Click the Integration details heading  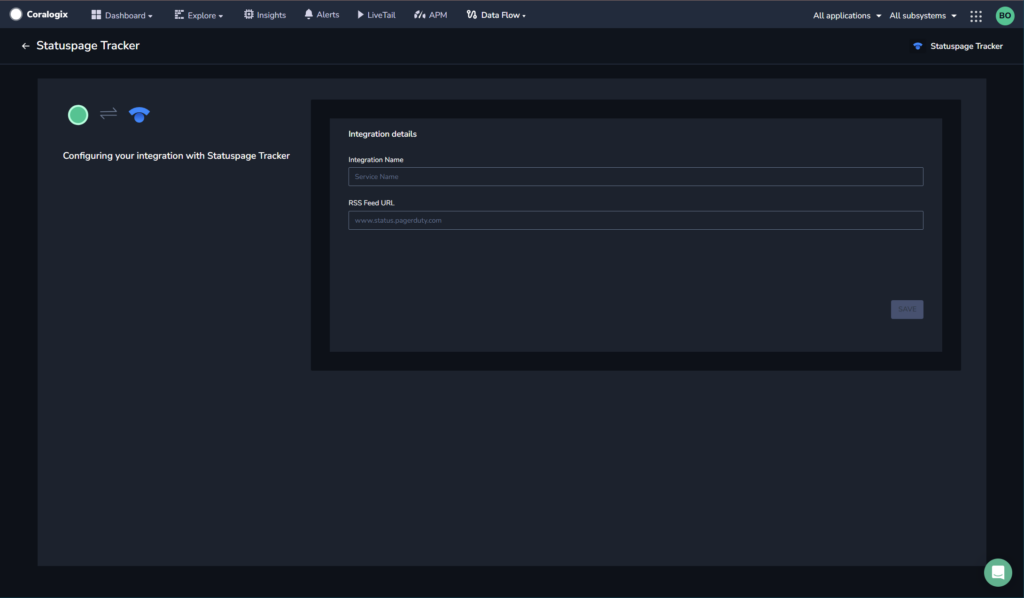pos(382,134)
